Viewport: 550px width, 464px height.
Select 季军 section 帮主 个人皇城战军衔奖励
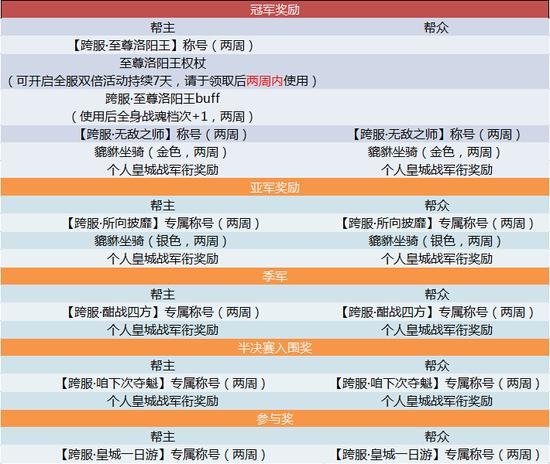162,330
